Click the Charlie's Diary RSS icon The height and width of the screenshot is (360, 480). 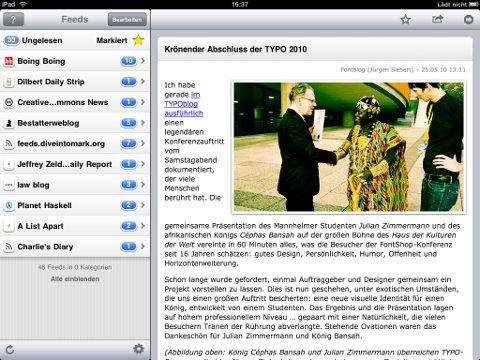click(x=9, y=247)
